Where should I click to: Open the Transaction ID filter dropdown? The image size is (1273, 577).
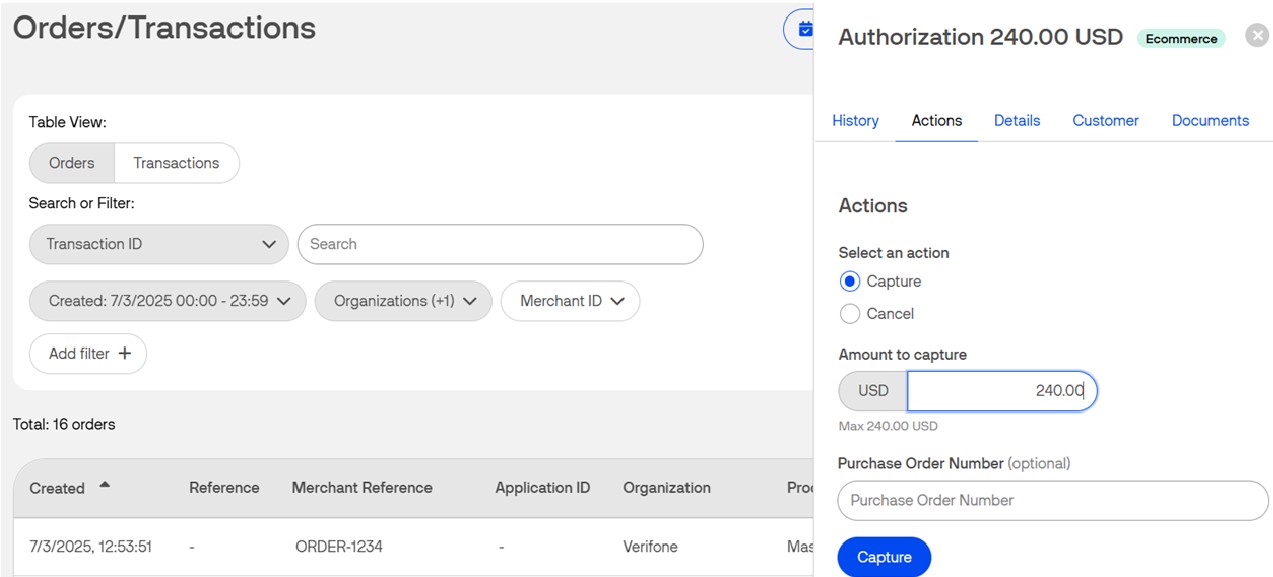point(159,244)
